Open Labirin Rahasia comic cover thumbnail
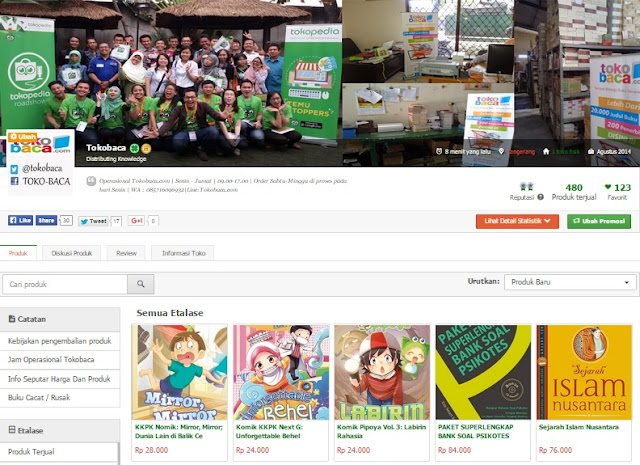Screen dimensions: 640x465 pyautogui.click(x=382, y=372)
